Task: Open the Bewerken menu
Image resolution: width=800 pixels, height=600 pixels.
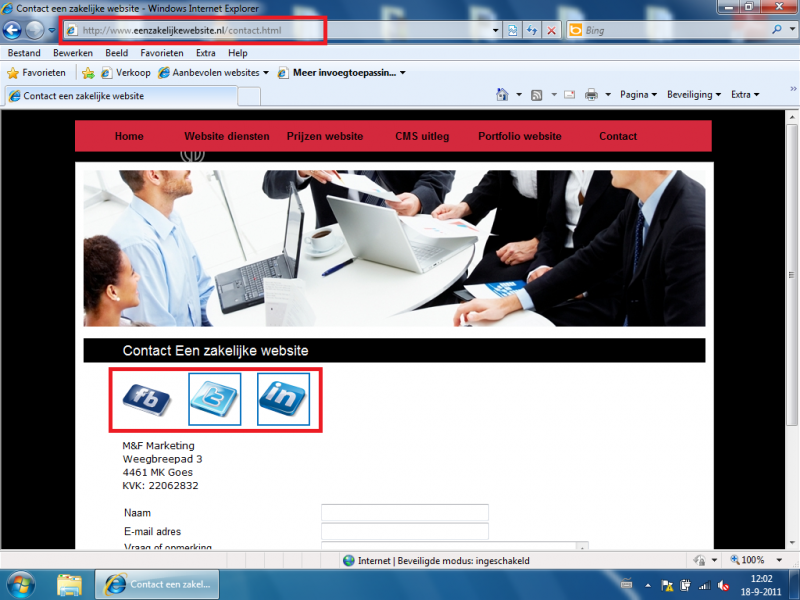Action: click(74, 52)
